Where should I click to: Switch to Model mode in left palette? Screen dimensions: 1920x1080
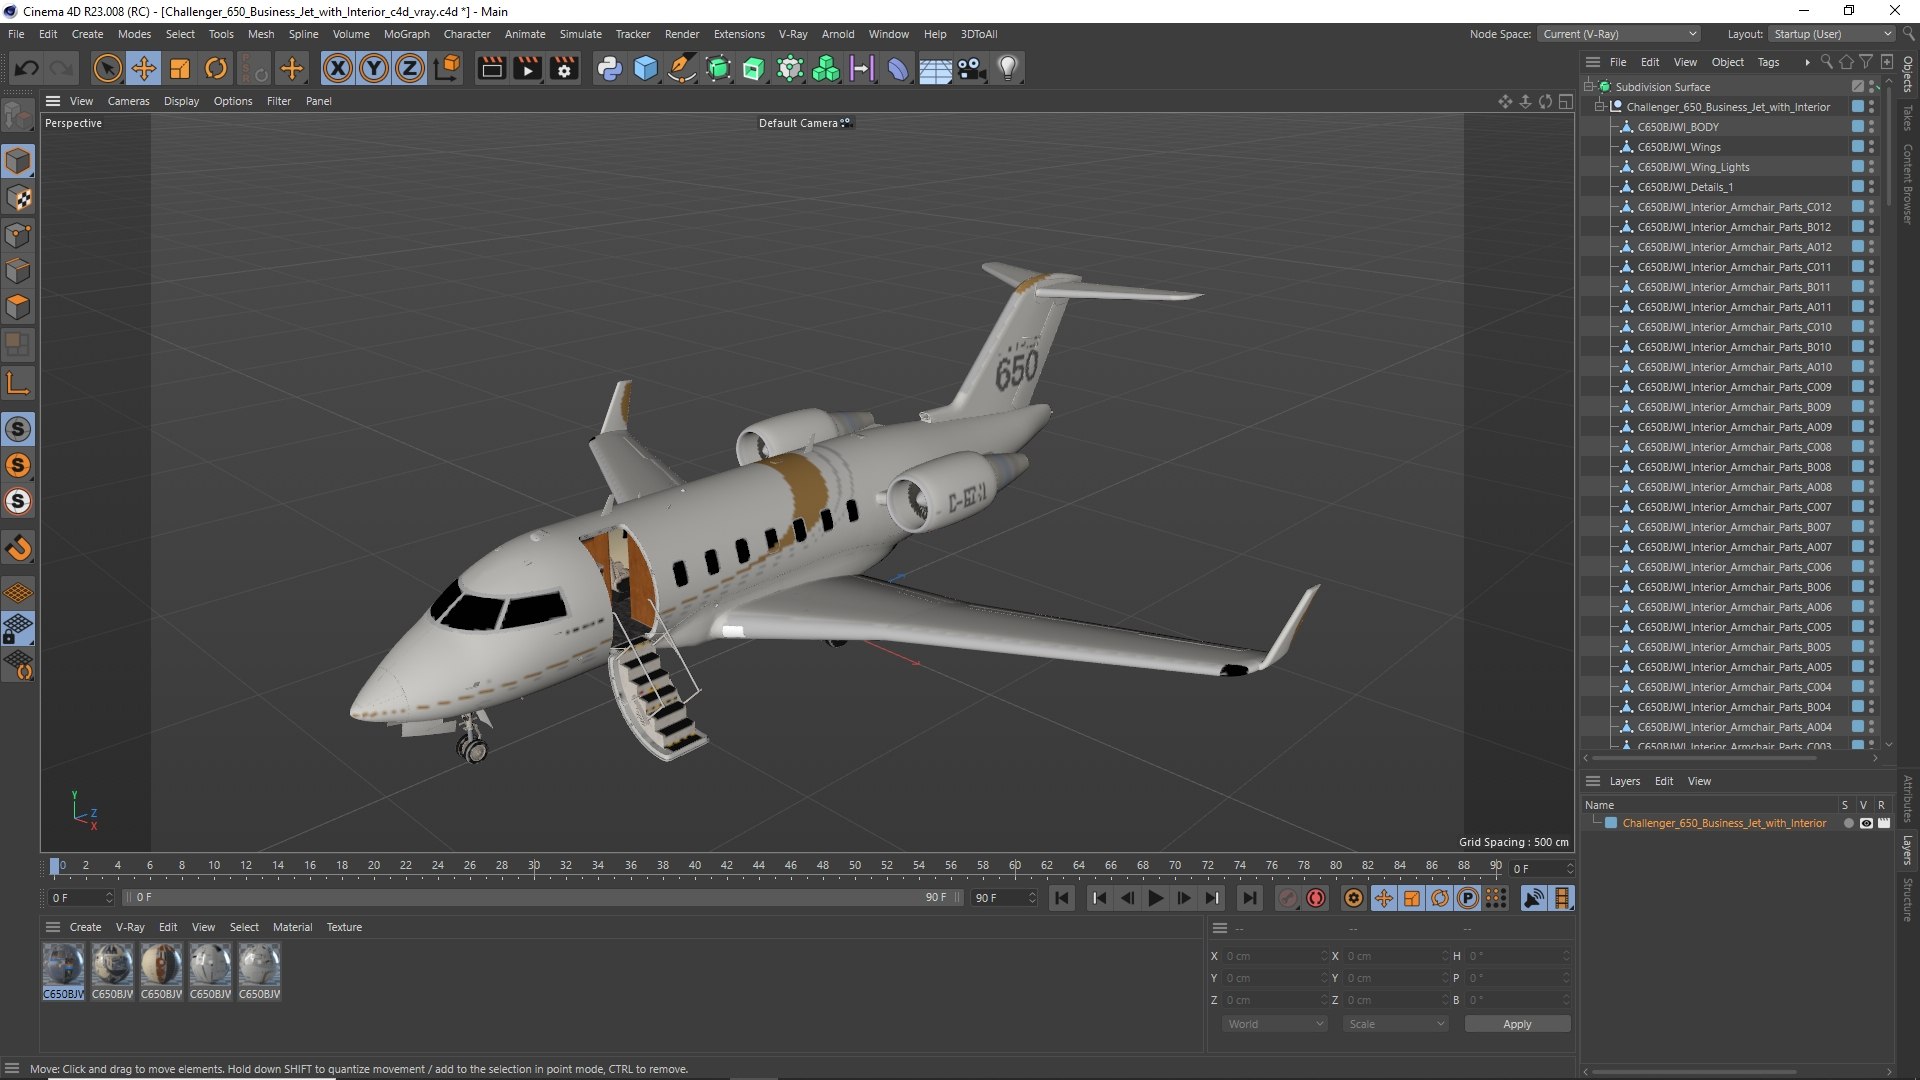click(18, 161)
